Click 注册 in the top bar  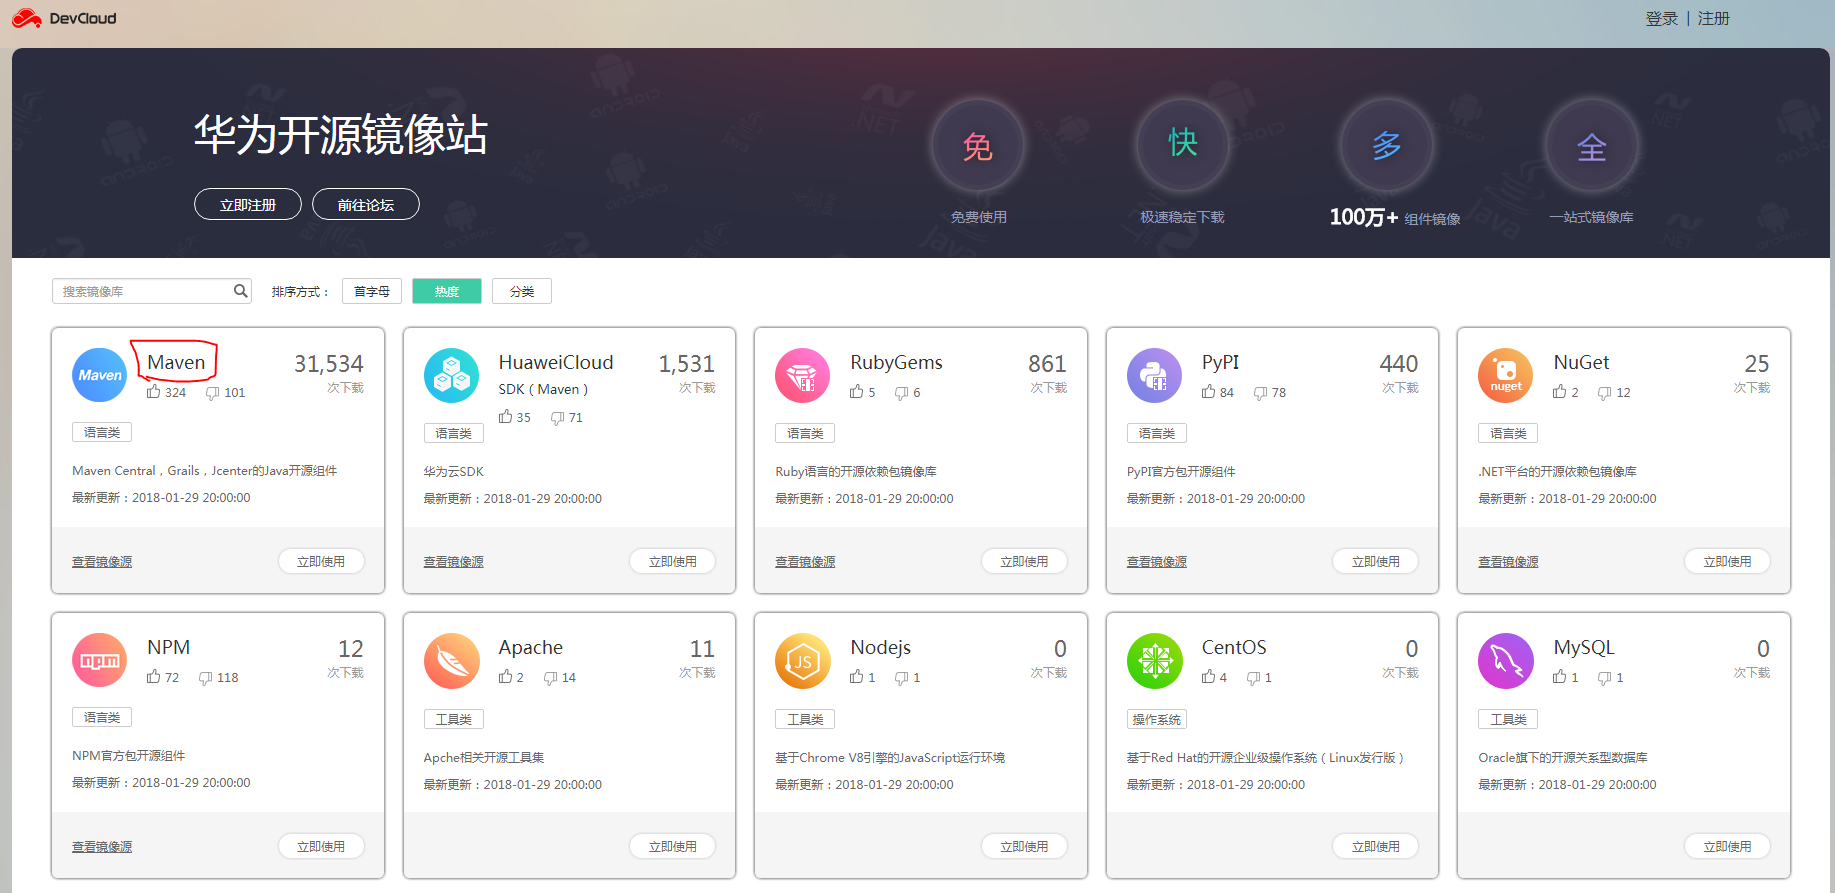[x=1714, y=18]
